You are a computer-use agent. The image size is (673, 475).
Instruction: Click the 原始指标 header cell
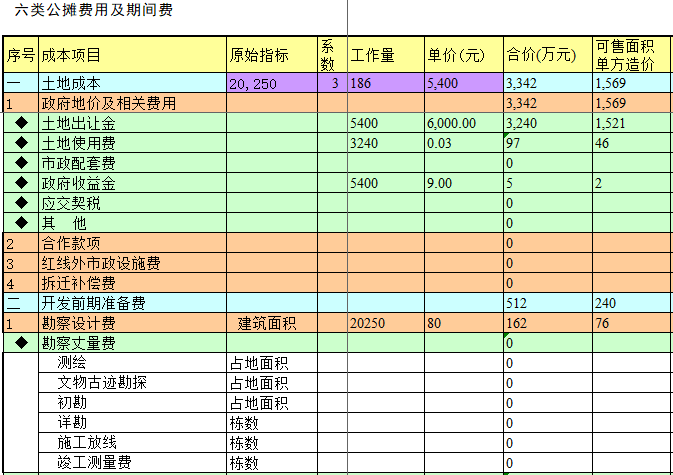click(259, 54)
